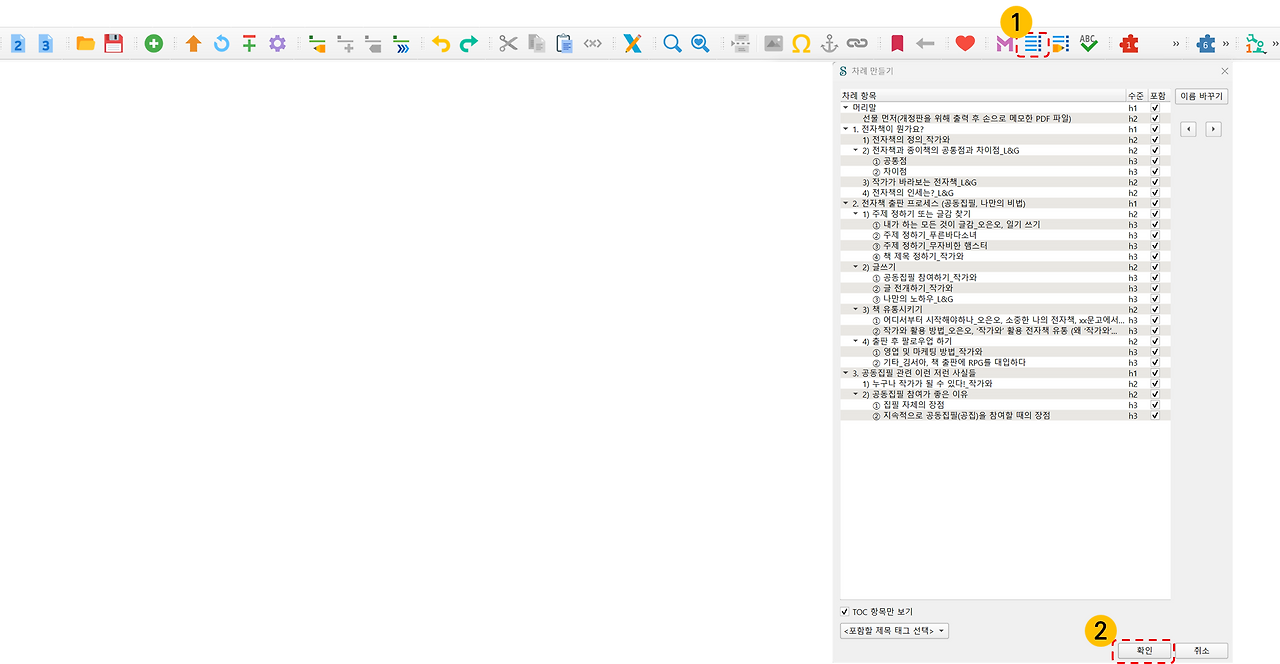Run spellcheck using the ABC checkmark icon

coord(1088,43)
